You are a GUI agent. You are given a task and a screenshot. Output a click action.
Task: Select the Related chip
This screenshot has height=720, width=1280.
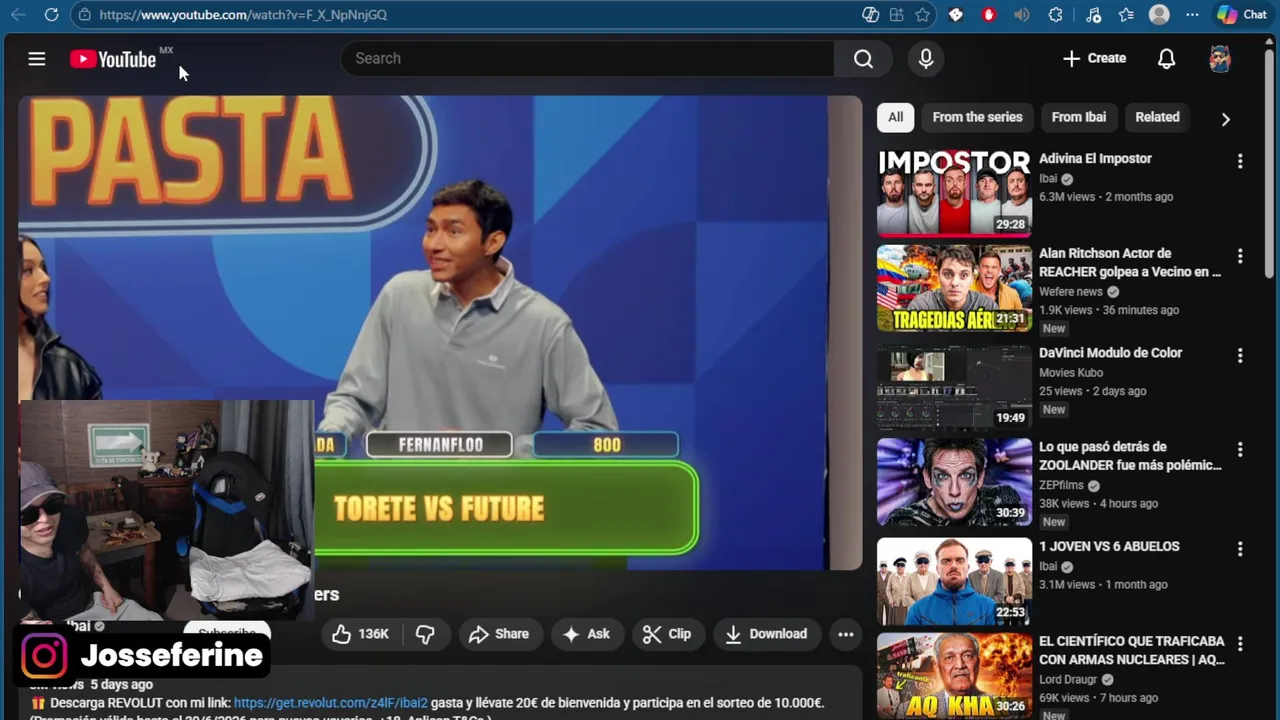(1157, 117)
